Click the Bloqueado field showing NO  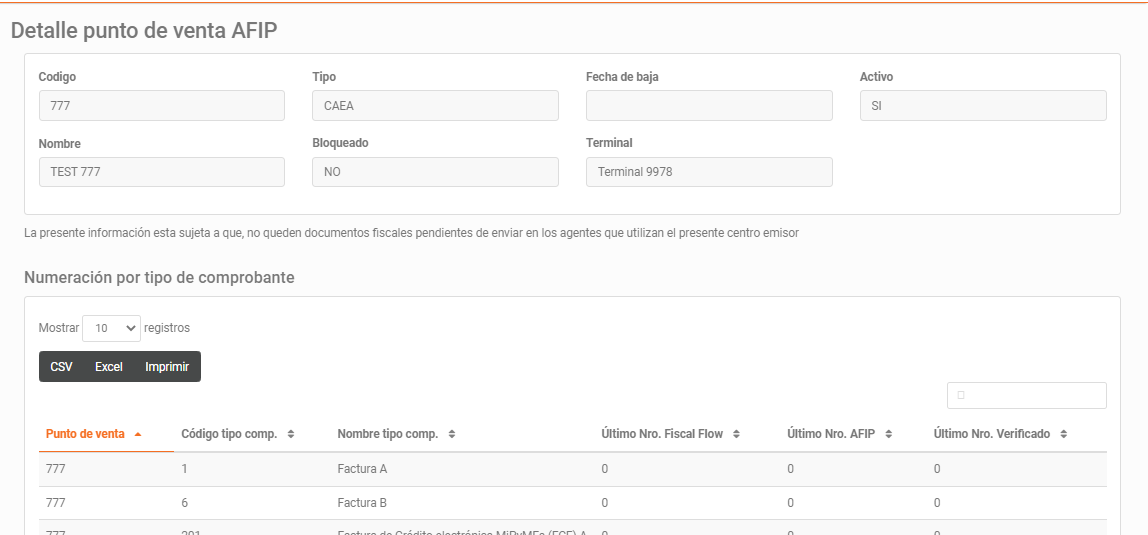[x=436, y=172]
